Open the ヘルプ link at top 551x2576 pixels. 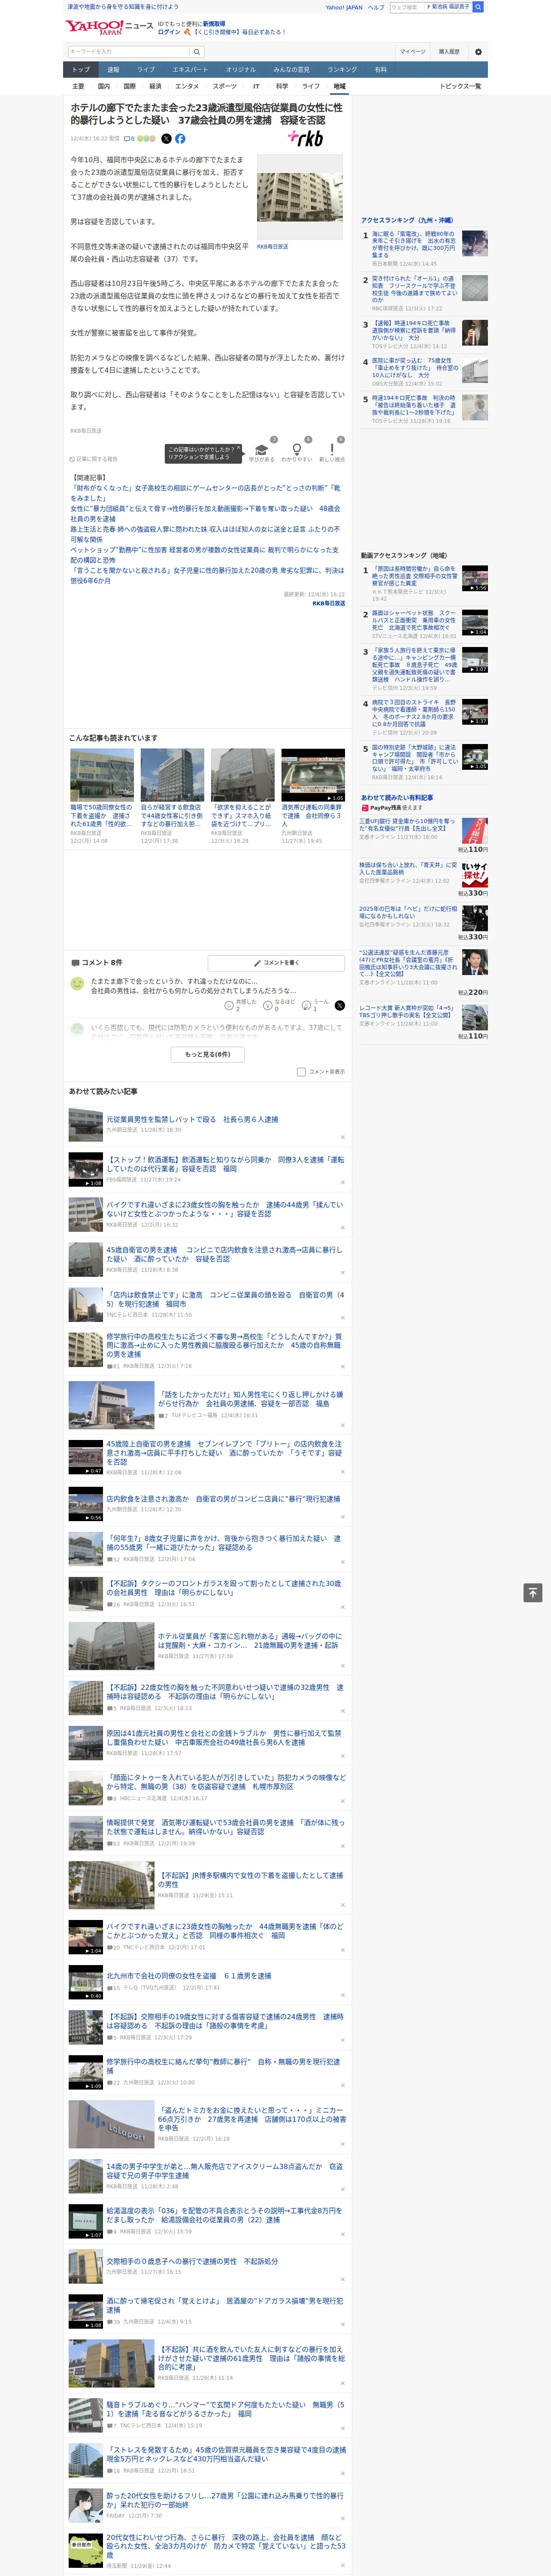[x=375, y=7]
